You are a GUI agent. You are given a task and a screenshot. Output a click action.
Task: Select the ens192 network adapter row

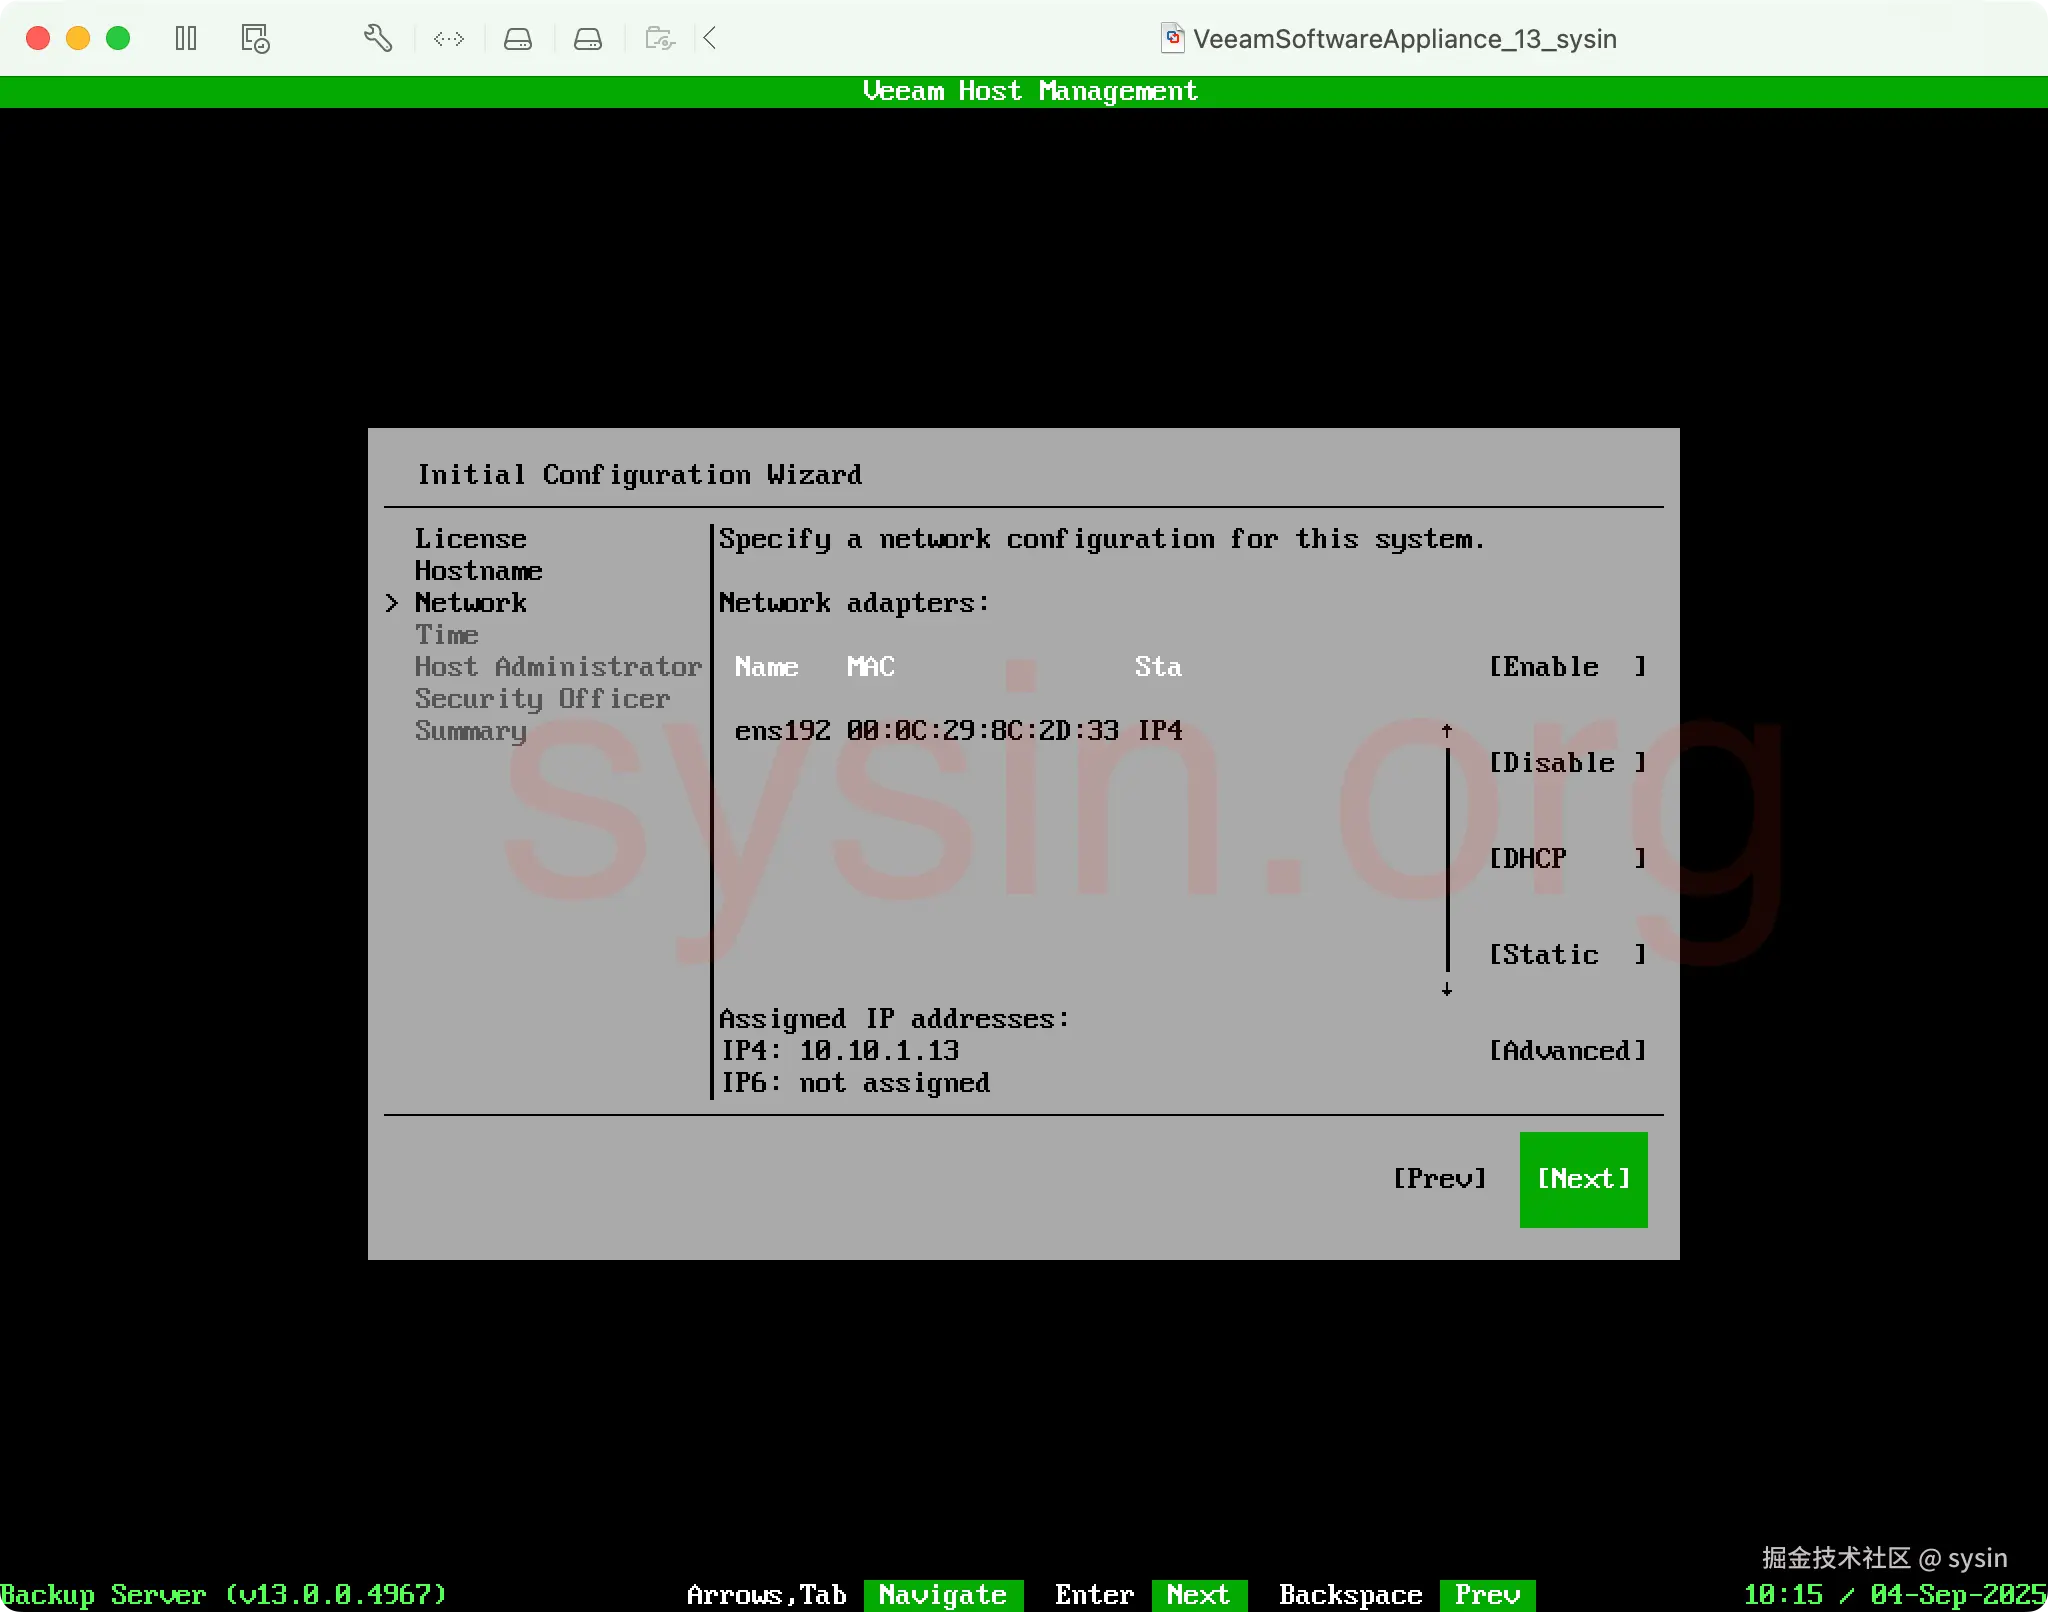[x=958, y=731]
